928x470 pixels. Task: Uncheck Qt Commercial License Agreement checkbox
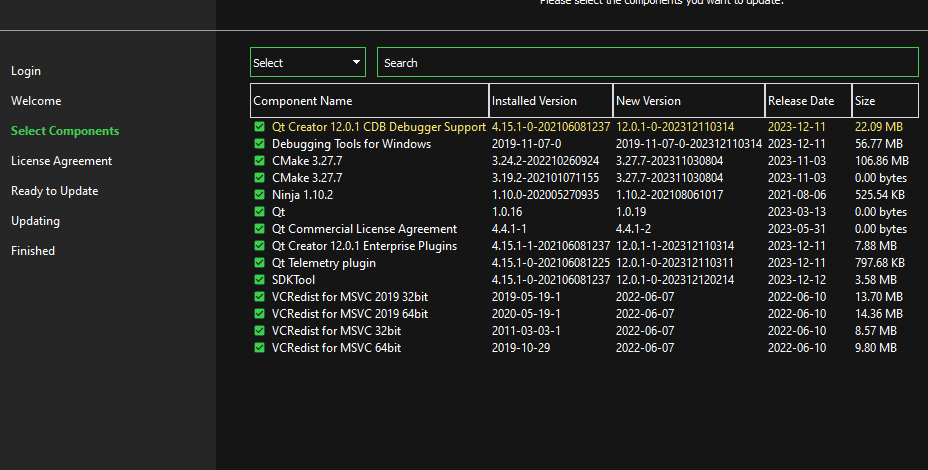coord(259,228)
